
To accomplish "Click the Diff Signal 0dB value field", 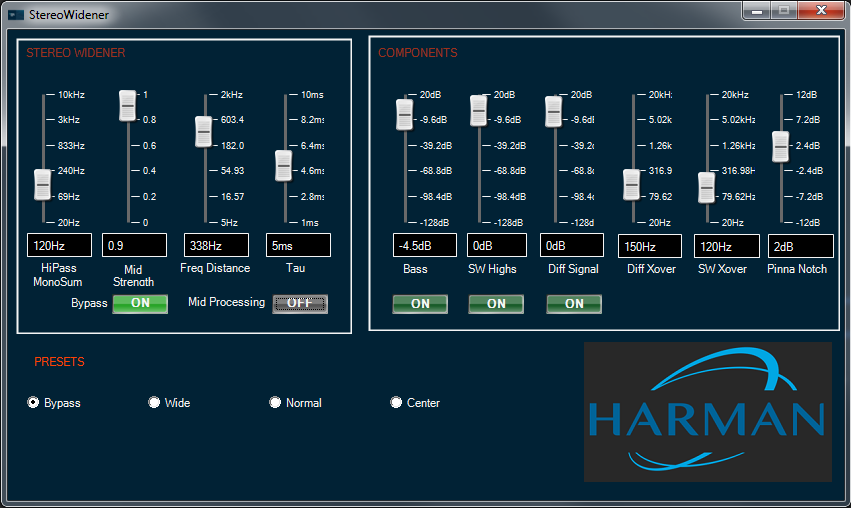I will (572, 245).
